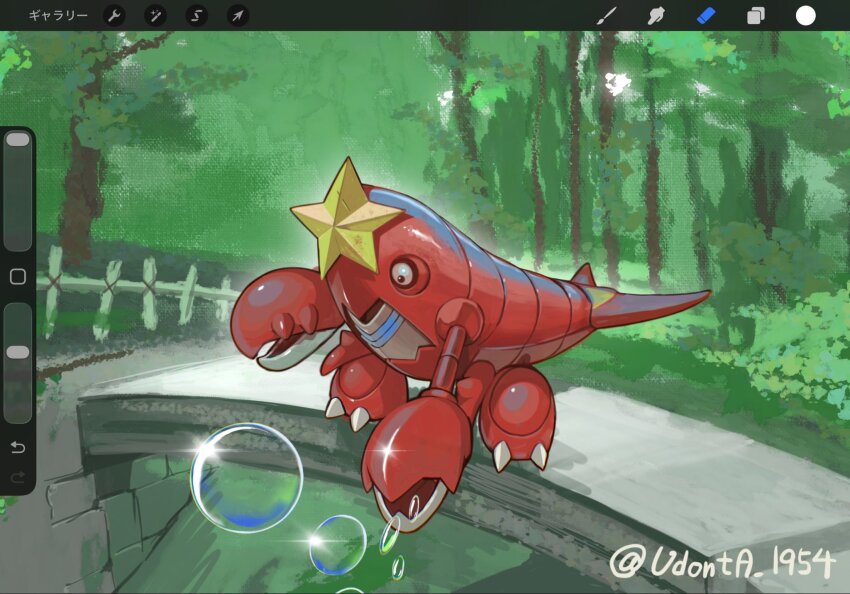
Task: Open the Adjustments magic wand menu
Action: pyautogui.click(x=156, y=16)
